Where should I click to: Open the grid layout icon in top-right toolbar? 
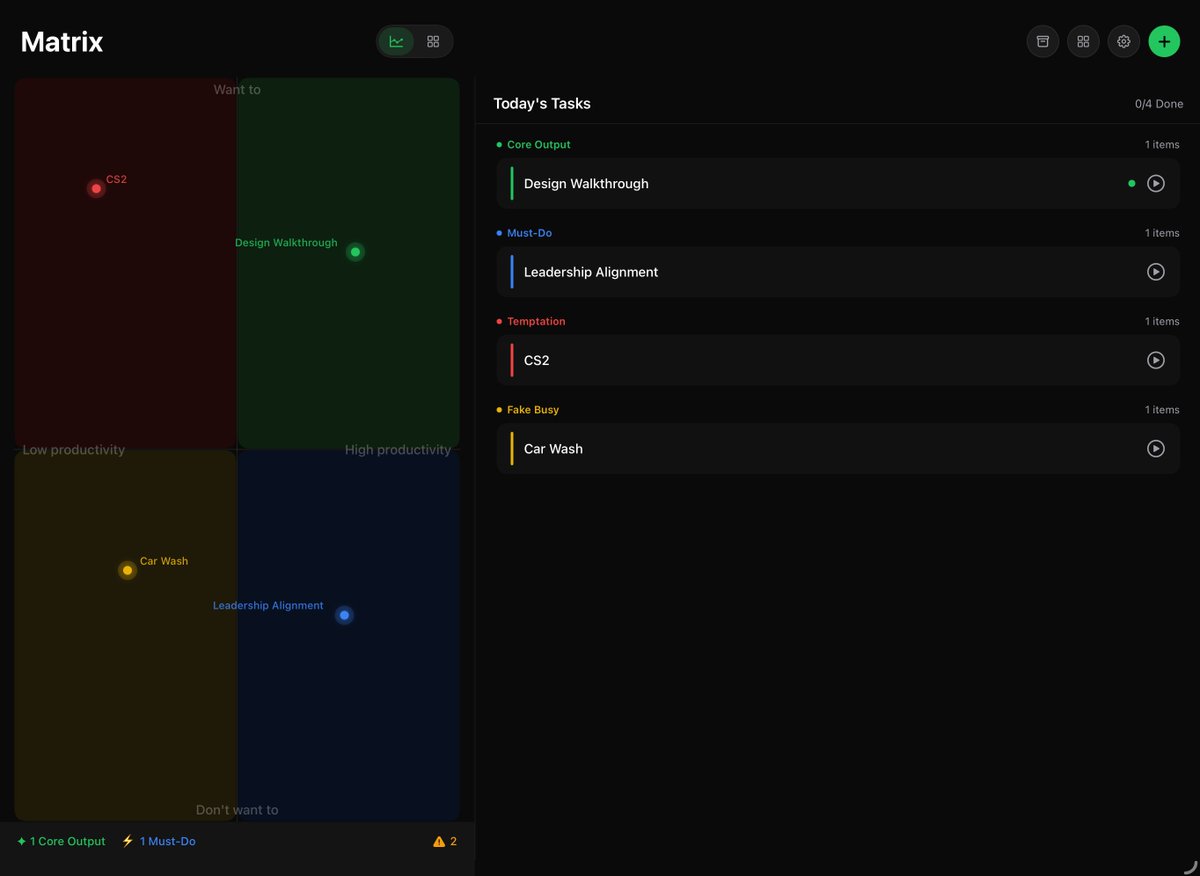coord(1083,41)
